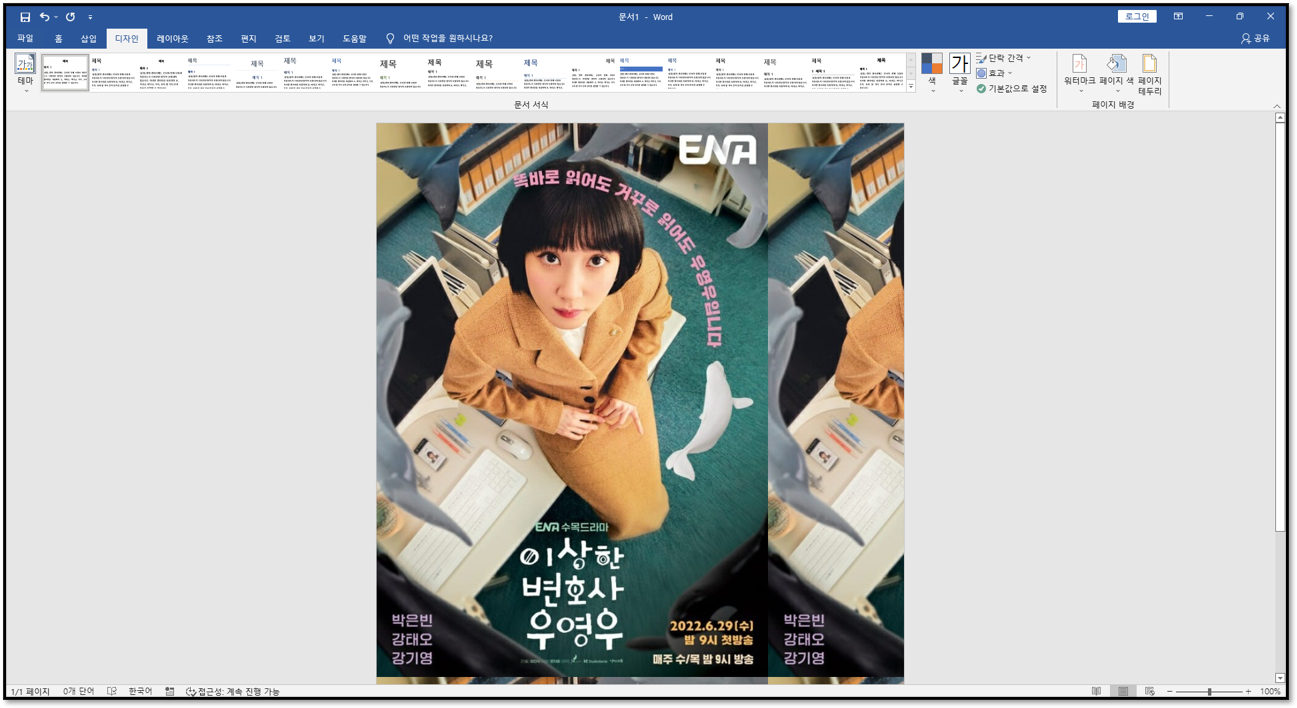Click the vertical scrollbar up arrow
1297x708 pixels.
(1280, 118)
